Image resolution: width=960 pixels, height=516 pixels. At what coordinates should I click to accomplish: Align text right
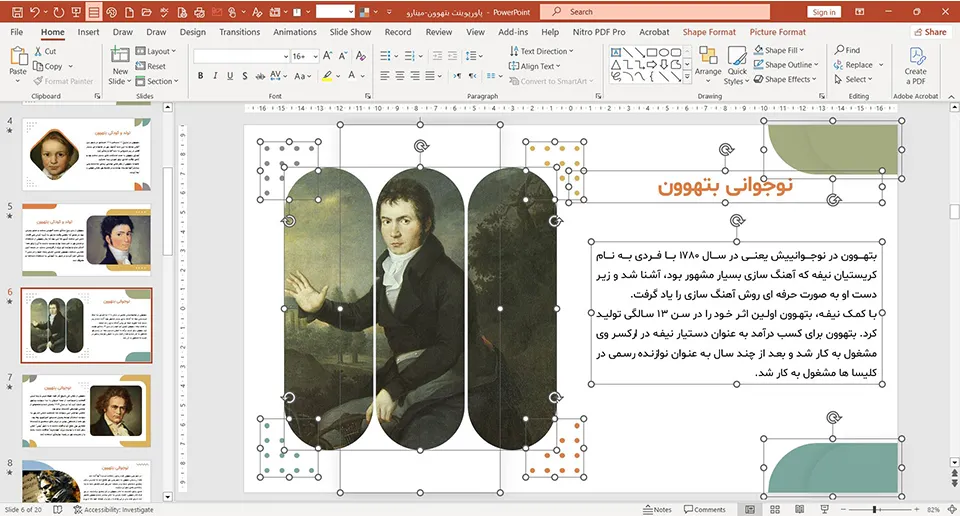point(414,76)
